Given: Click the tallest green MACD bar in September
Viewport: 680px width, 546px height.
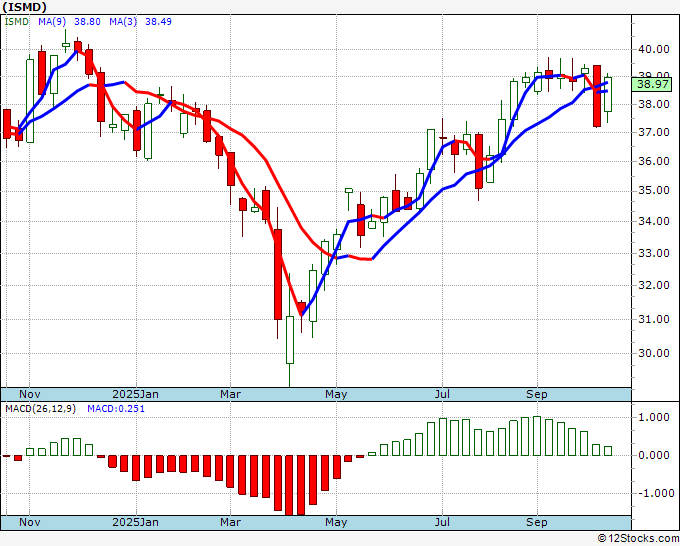Looking at the screenshot, I should pos(537,436).
